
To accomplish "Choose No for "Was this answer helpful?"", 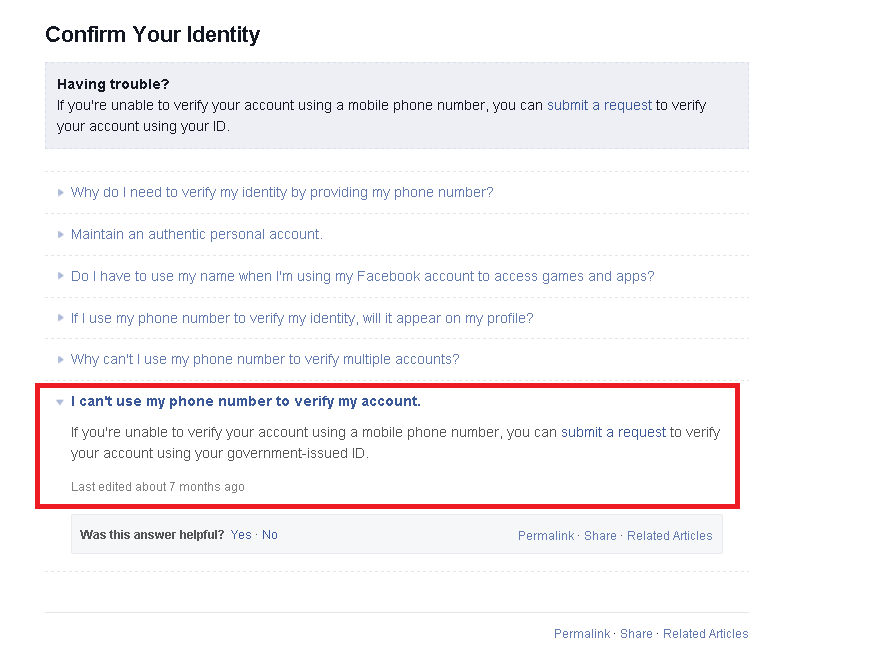I will [x=270, y=535].
